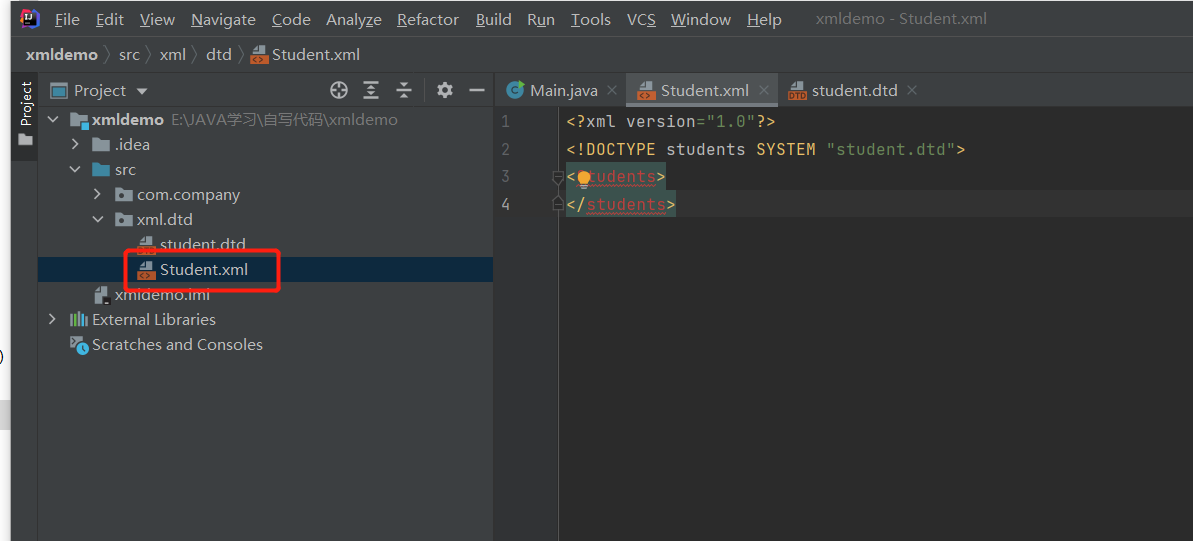Click the IntelliJ IDEA logo icon
Image resolution: width=1193 pixels, height=541 pixels.
point(30,18)
